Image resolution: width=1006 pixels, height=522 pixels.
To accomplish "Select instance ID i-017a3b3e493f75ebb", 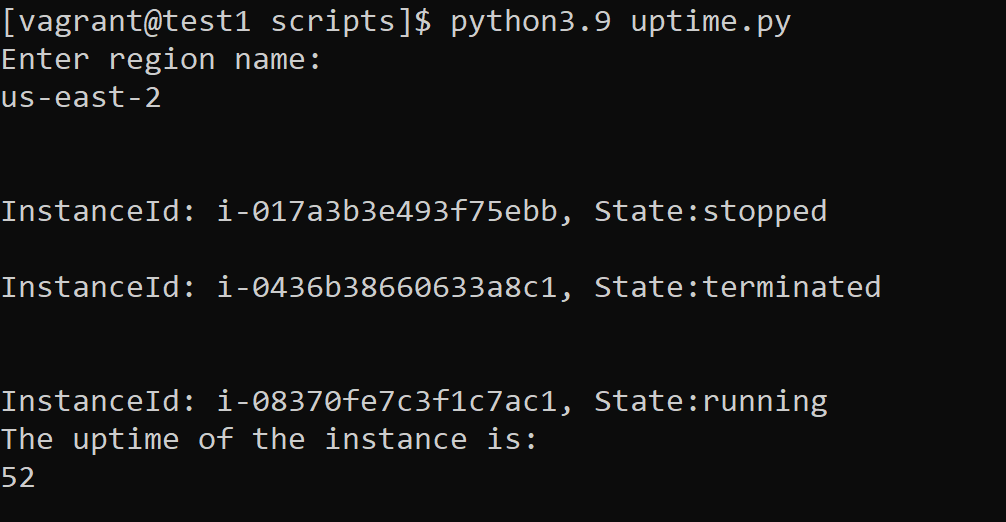I will coord(387,212).
